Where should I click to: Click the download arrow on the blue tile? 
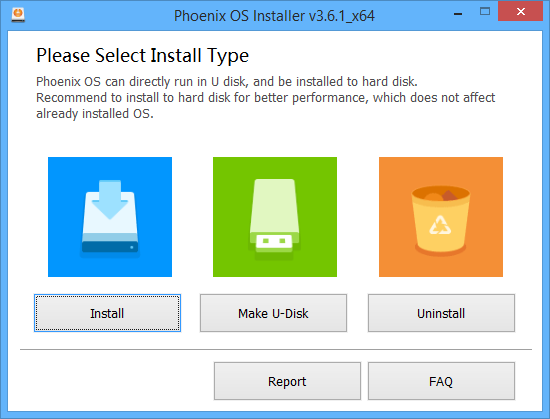point(110,199)
